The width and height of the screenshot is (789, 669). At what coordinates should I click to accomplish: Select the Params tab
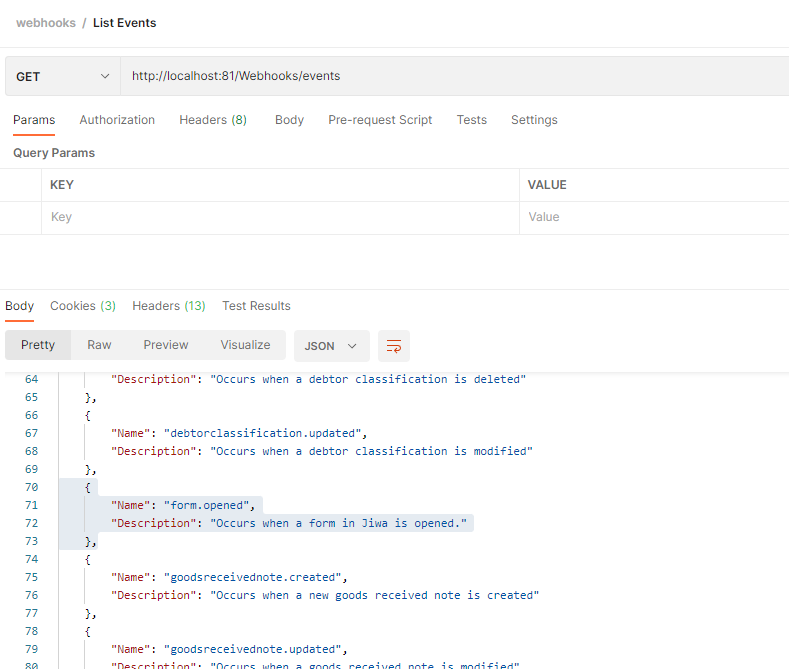click(x=34, y=120)
